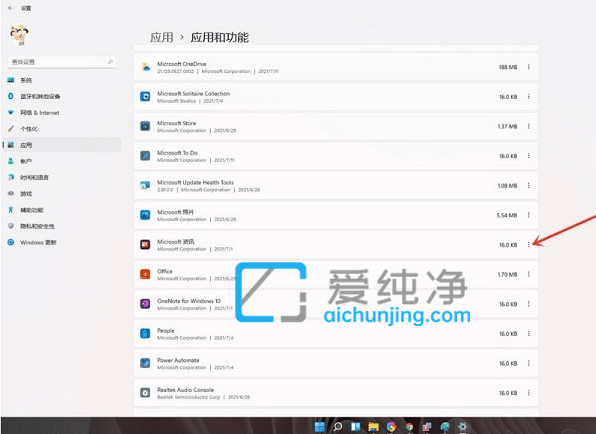596x434 pixels.
Task: Open more options for Microsoft To Do
Action: (x=529, y=156)
